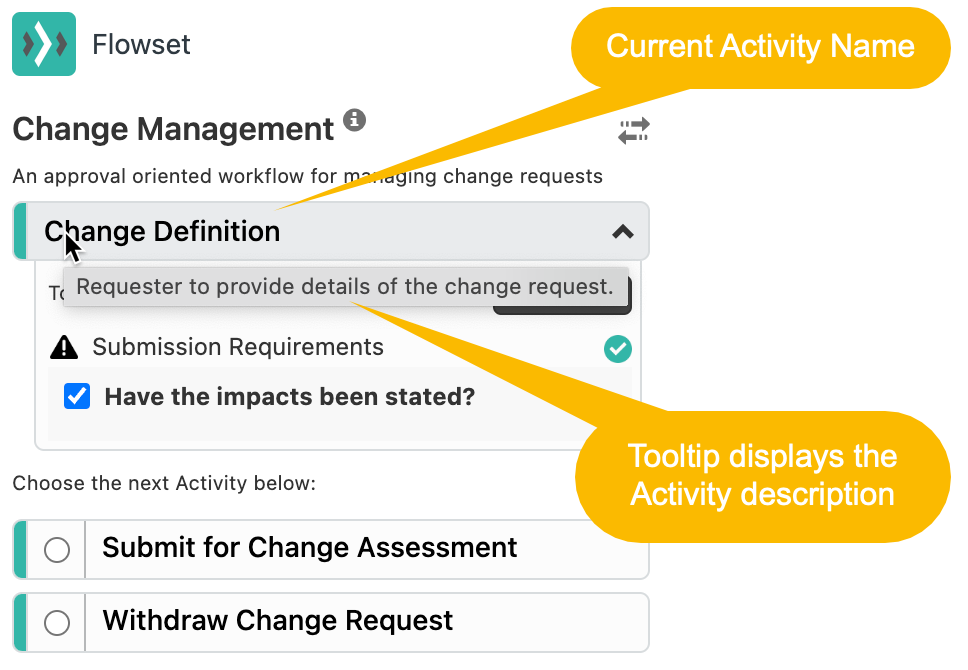Click the Change Management workflow title
This screenshot has width=968, height=670.
tap(173, 129)
